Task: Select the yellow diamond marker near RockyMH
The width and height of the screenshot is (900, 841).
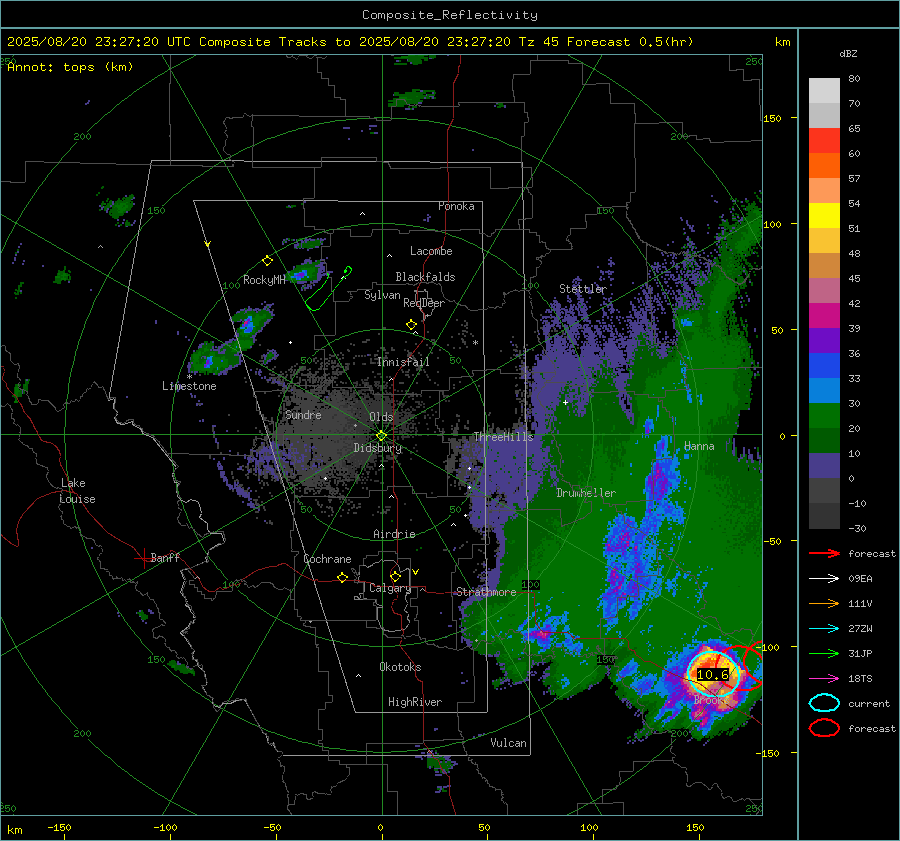Action: pyautogui.click(x=267, y=261)
